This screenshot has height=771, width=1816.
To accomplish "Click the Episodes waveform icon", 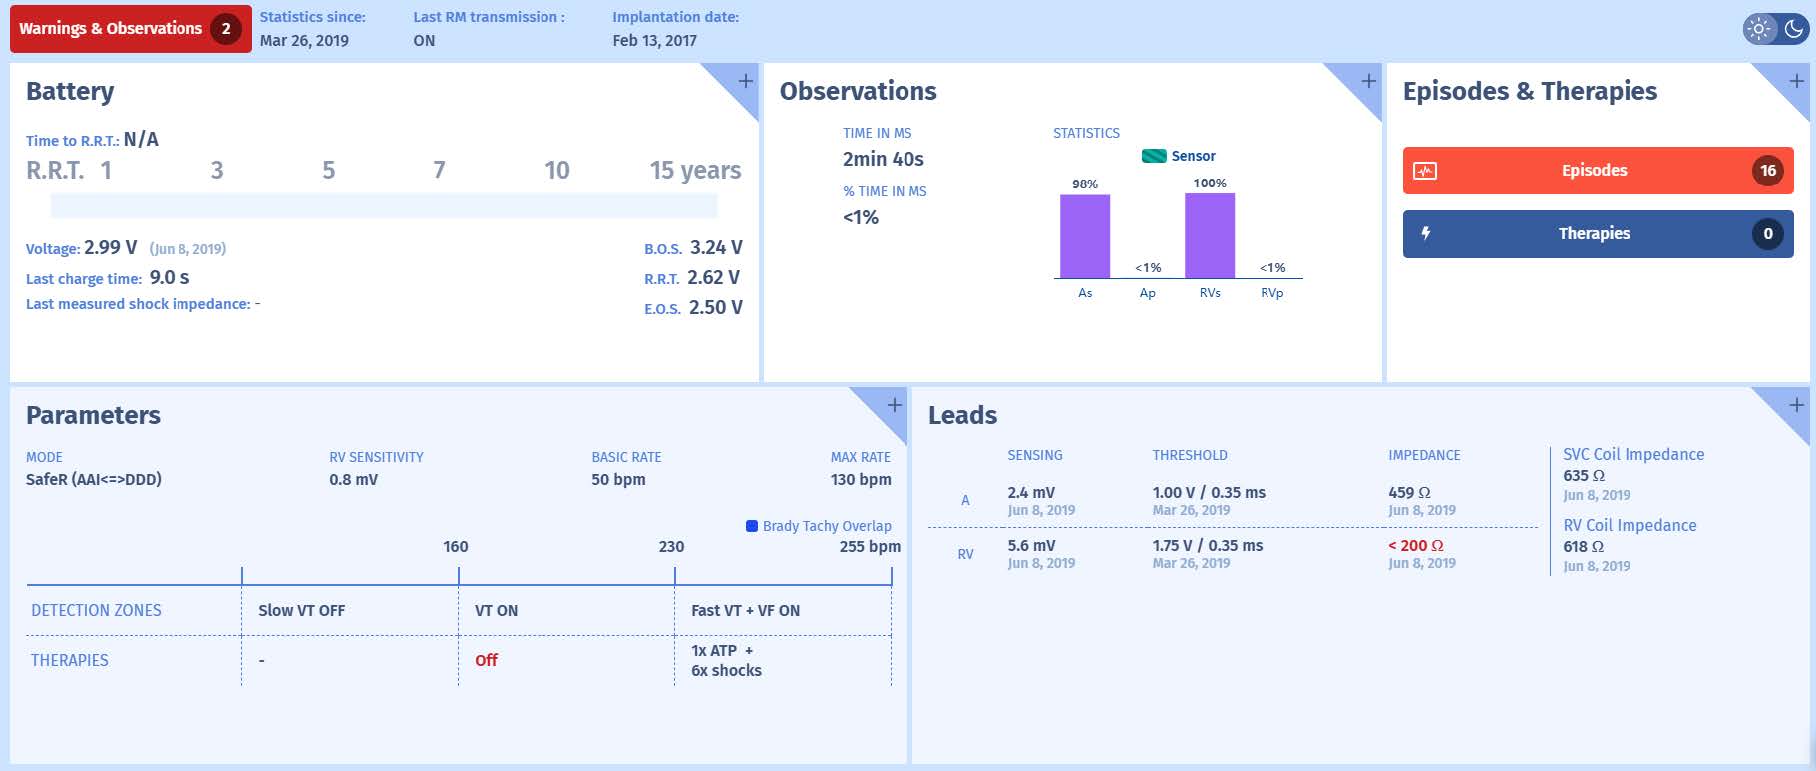I will tap(1425, 171).
